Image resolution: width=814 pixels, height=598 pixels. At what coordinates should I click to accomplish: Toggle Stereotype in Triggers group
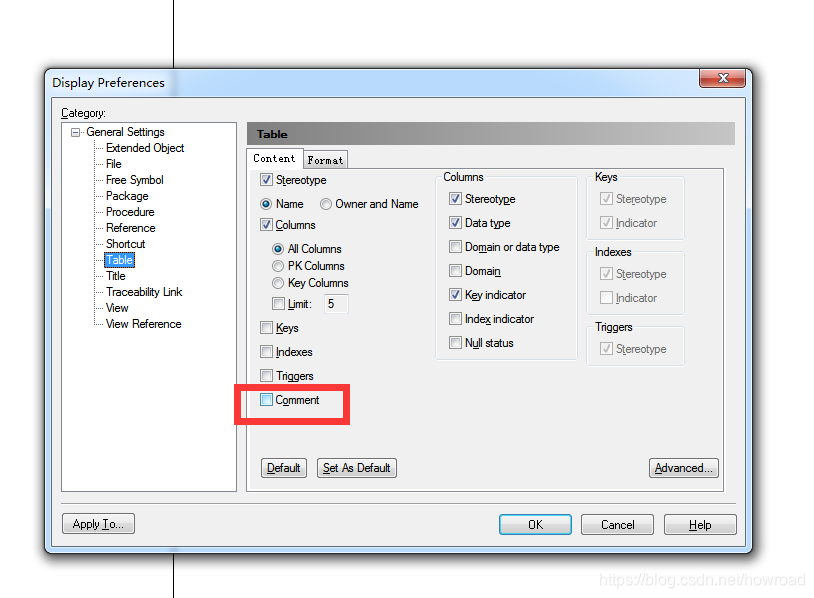[x=606, y=349]
